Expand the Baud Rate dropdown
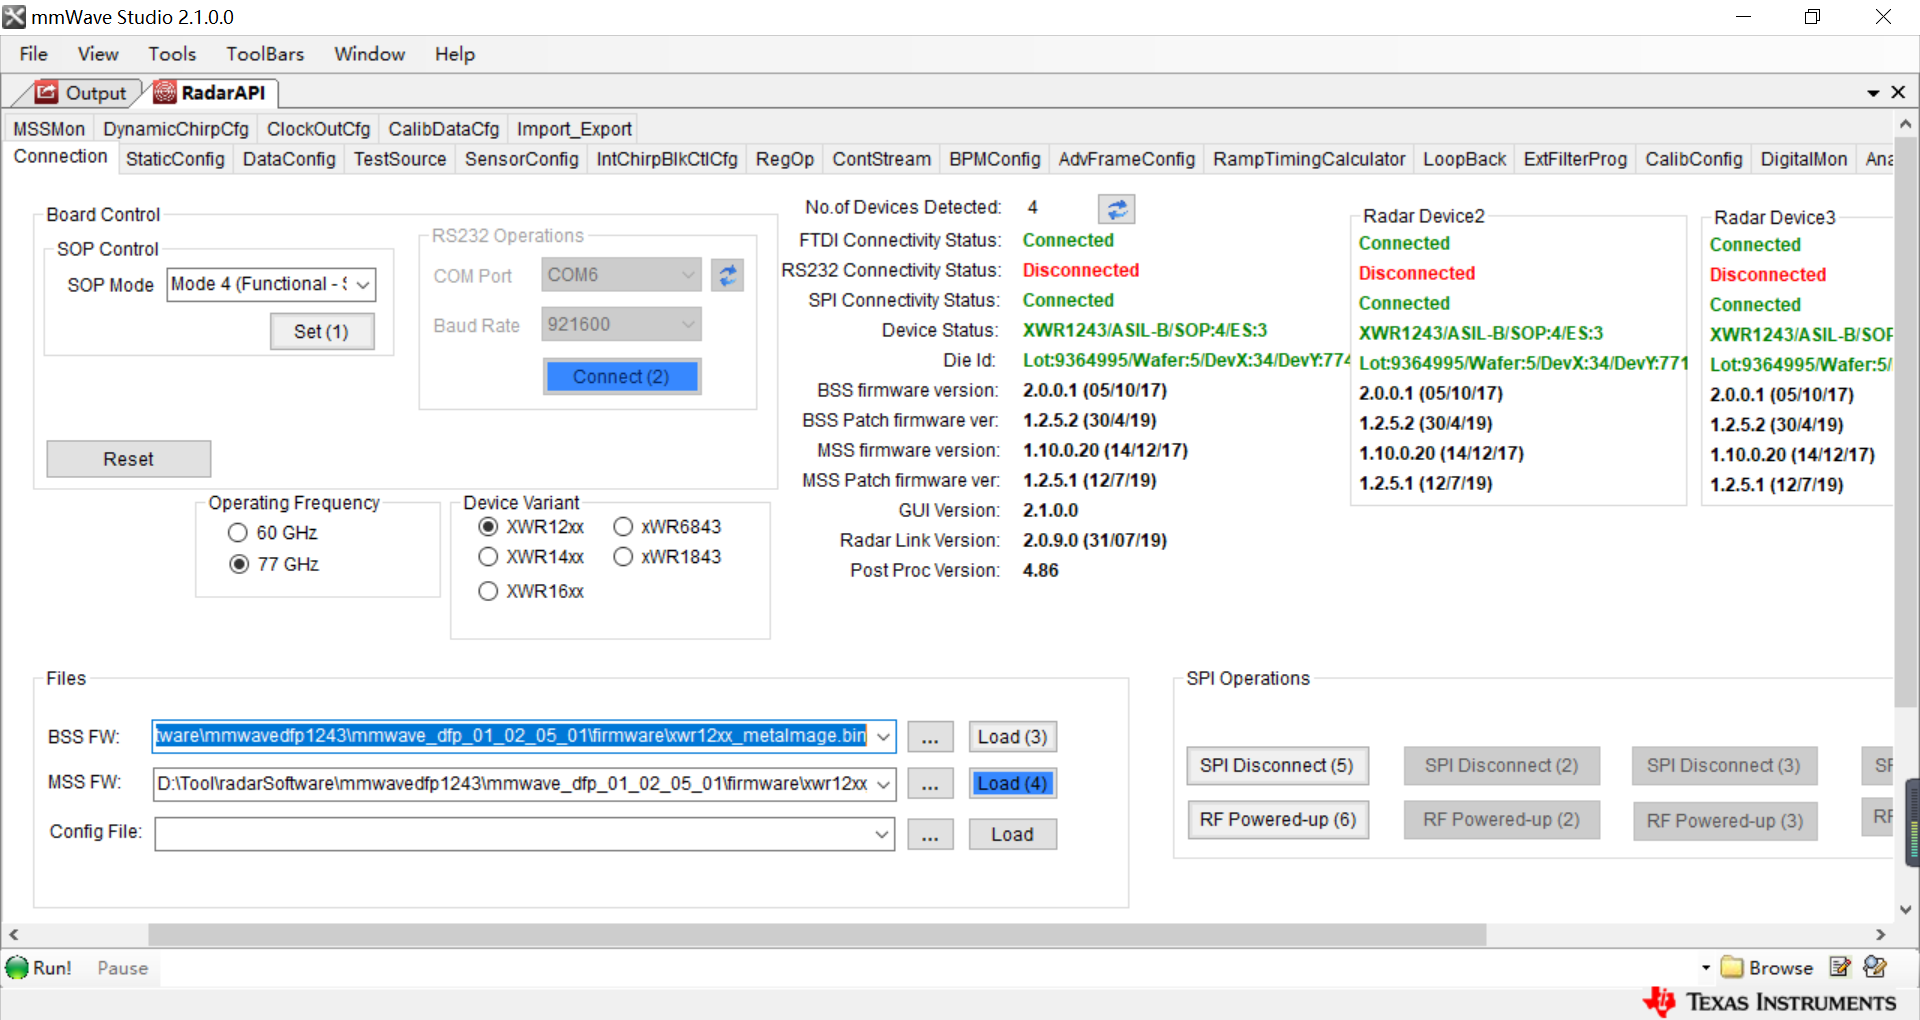The image size is (1920, 1020). pos(688,324)
